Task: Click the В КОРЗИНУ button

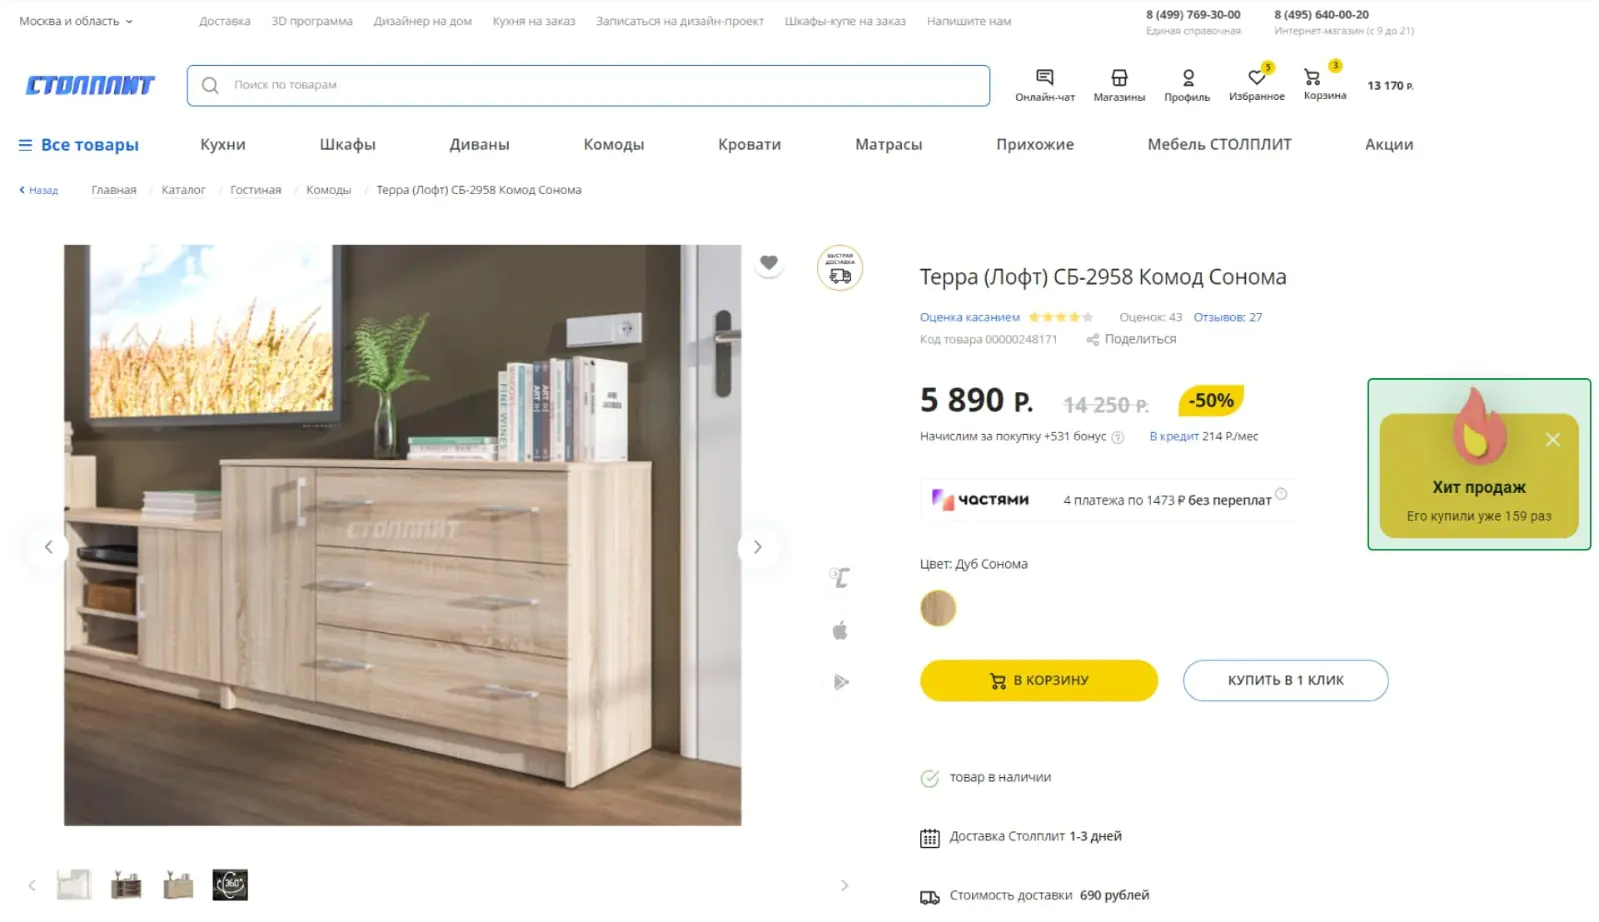Action: pos(1039,680)
